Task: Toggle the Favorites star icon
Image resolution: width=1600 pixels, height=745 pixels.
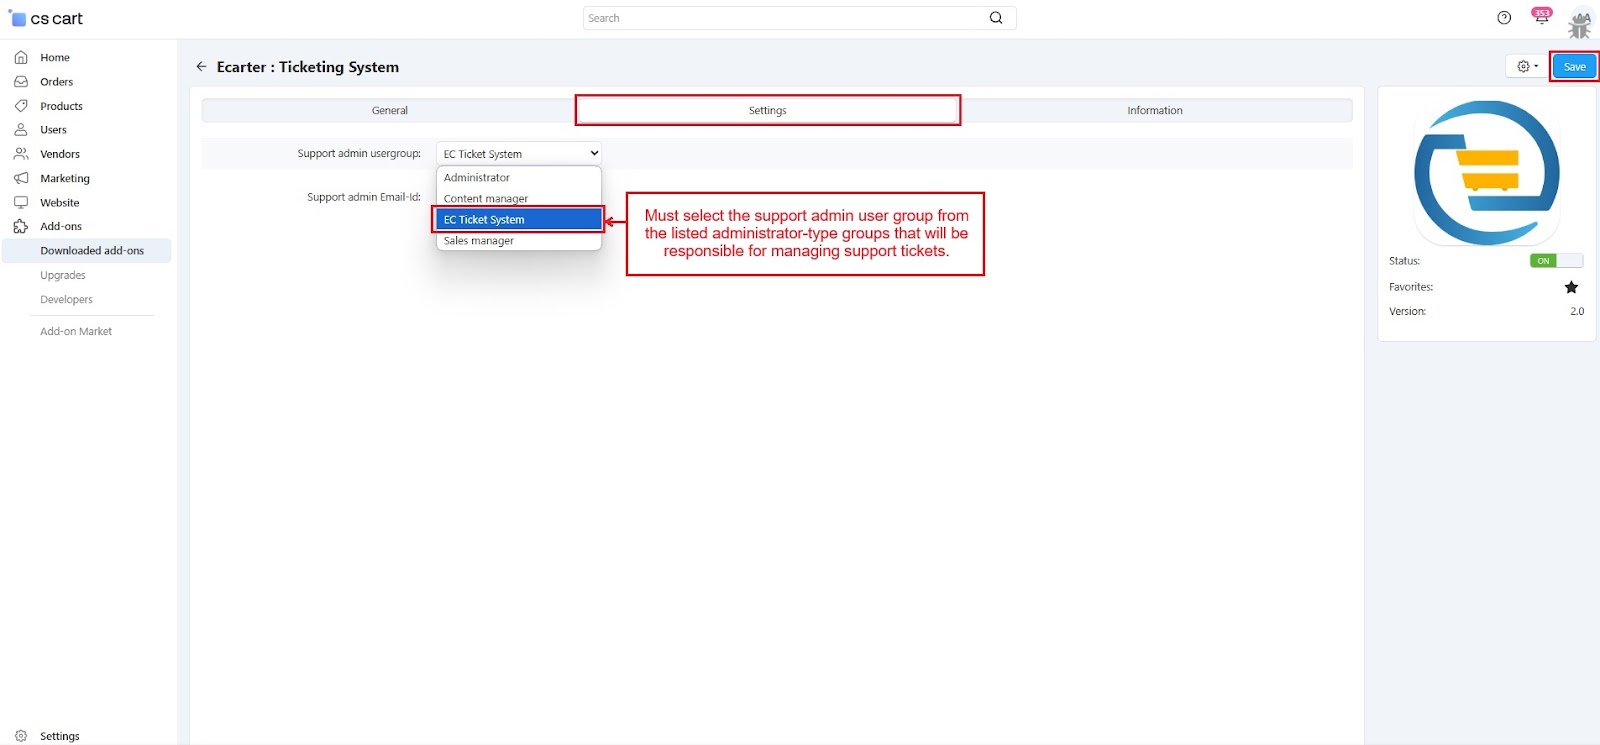Action: point(1571,287)
